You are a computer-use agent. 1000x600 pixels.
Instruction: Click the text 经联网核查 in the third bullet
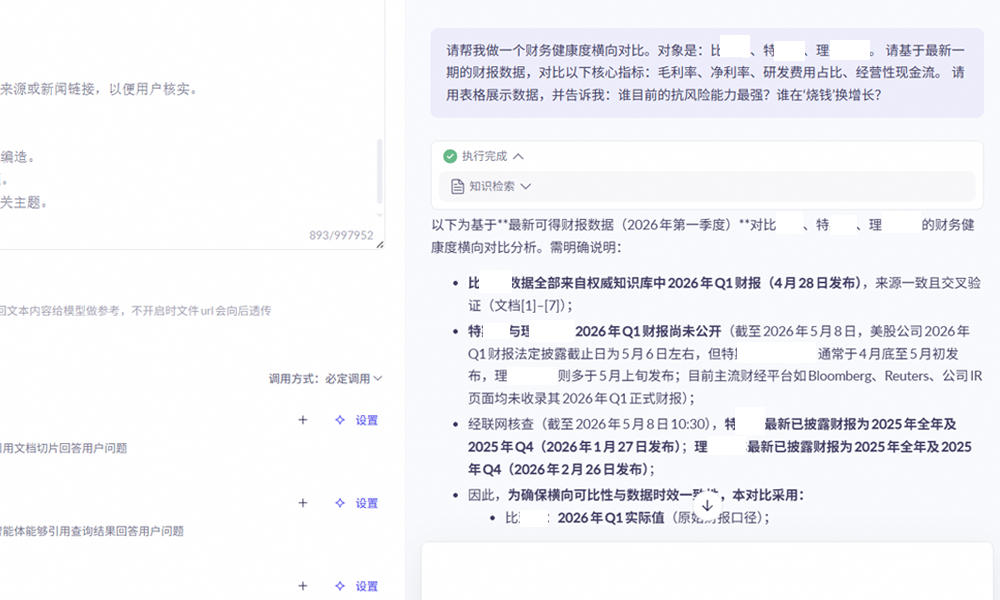501,424
